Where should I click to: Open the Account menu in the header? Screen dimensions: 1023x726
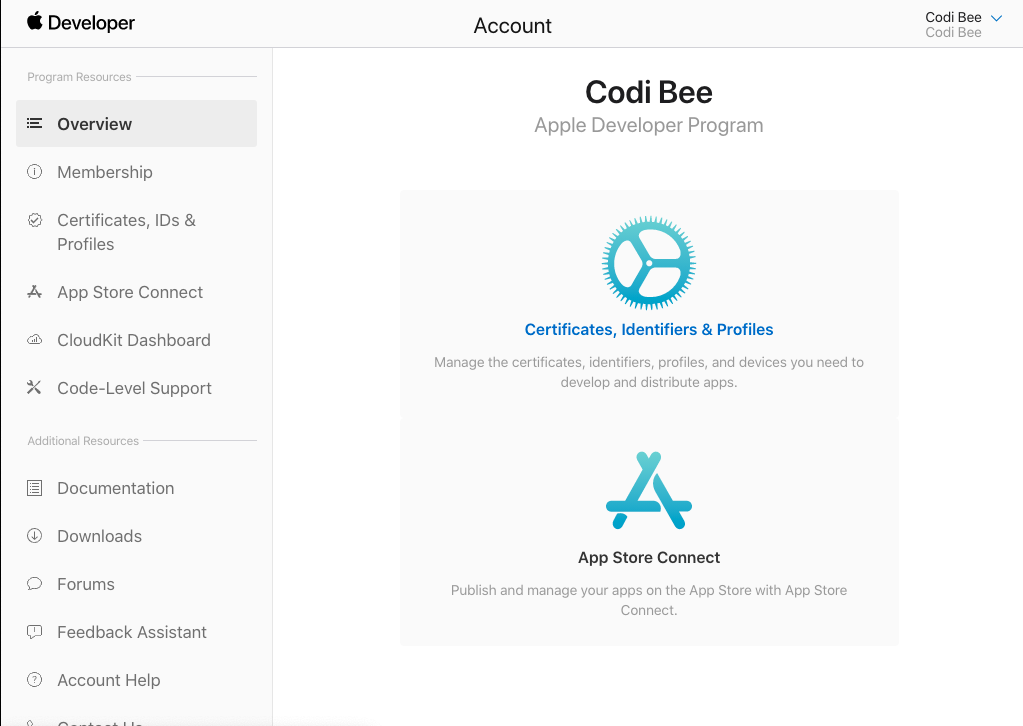512,25
